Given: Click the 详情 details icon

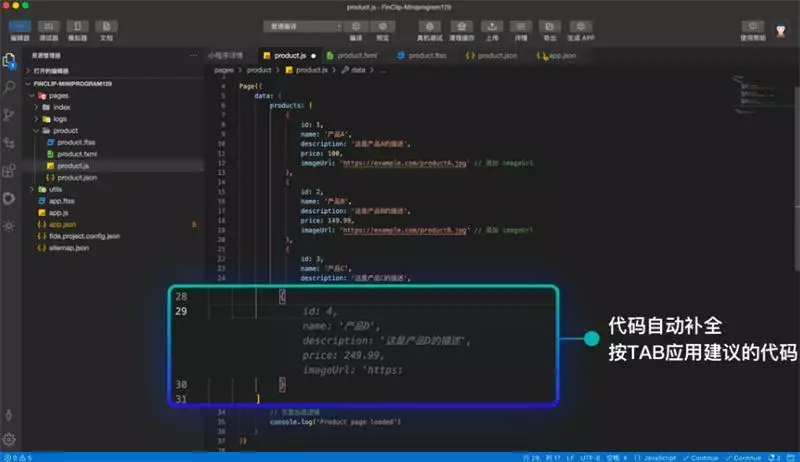Looking at the screenshot, I should (520, 27).
